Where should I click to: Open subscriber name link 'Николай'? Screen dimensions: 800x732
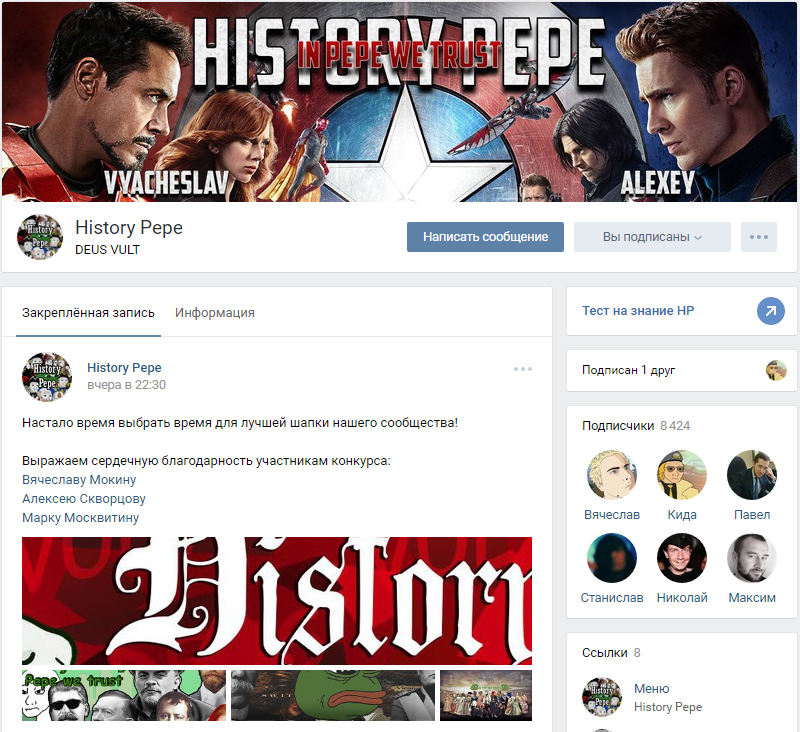pos(682,598)
